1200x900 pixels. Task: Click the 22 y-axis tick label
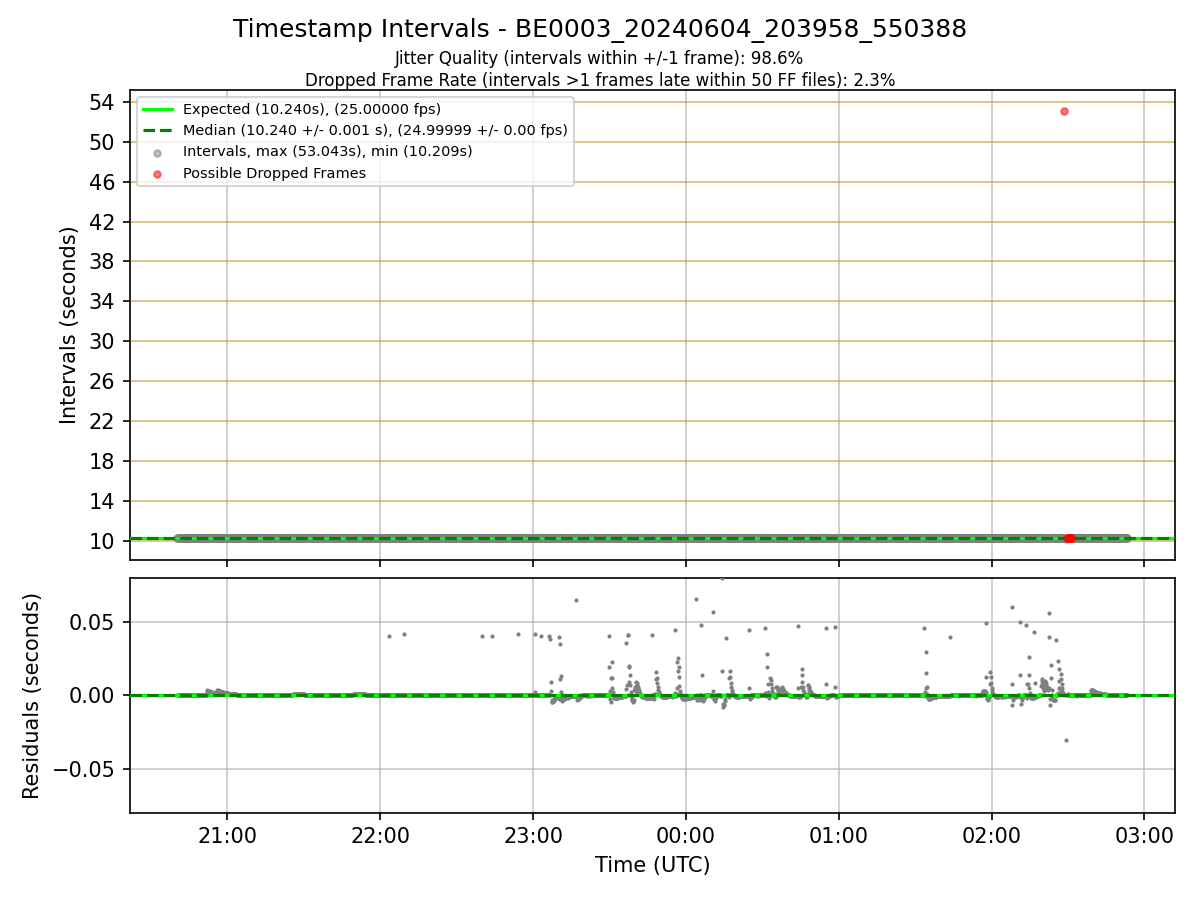[x=103, y=421]
